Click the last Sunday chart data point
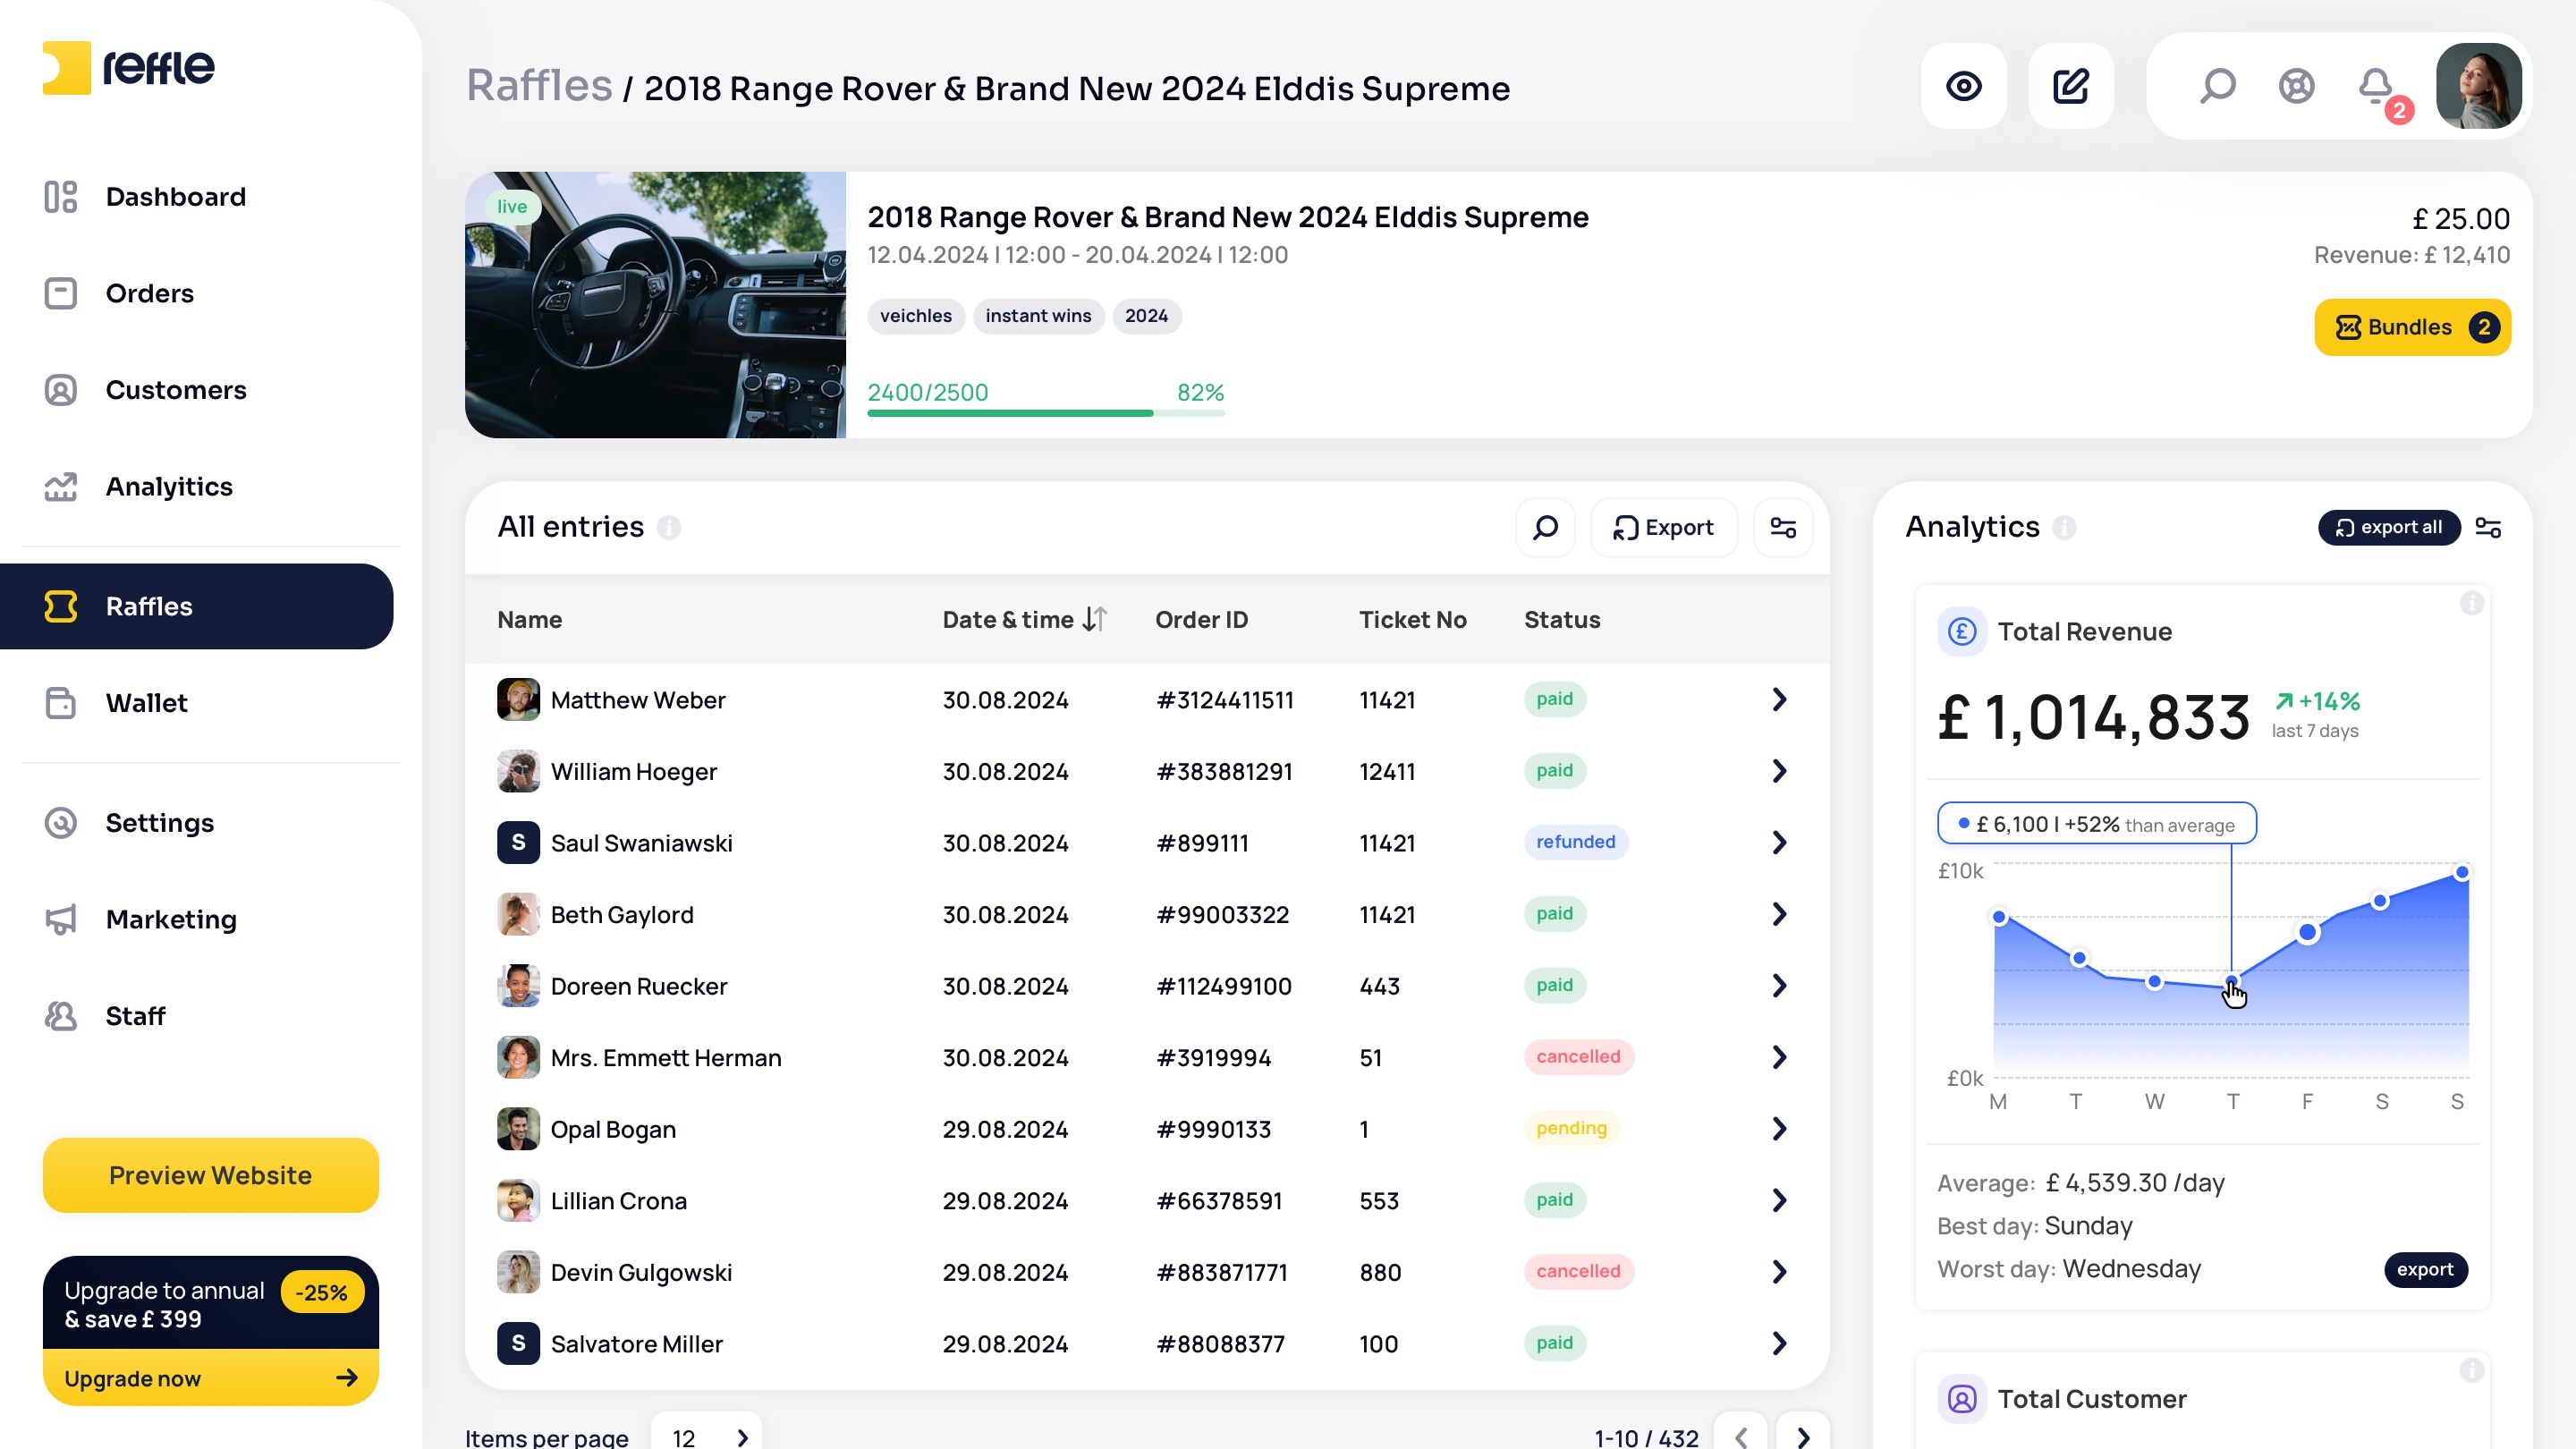This screenshot has height=1449, width=2576. [2462, 872]
